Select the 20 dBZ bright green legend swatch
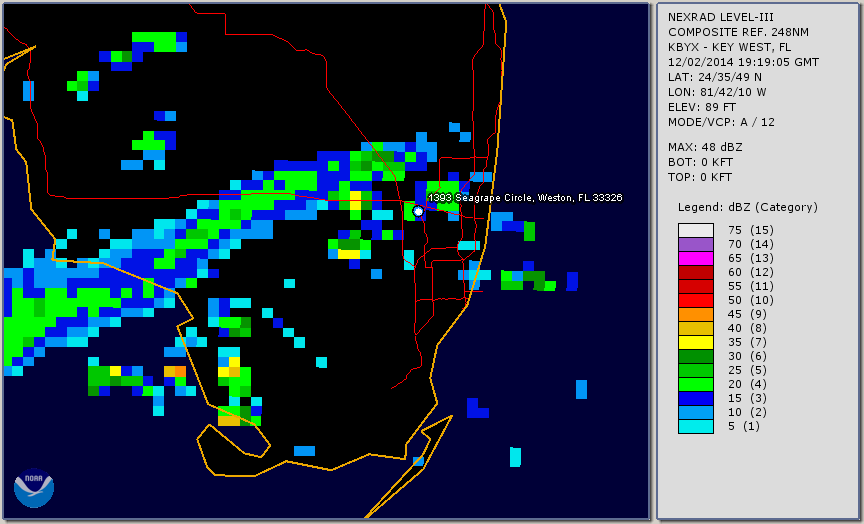 coord(696,384)
